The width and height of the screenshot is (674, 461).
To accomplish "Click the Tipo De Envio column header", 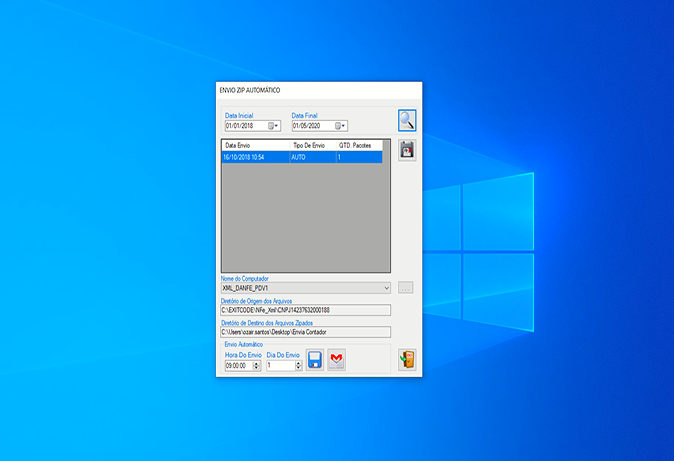I will point(313,145).
